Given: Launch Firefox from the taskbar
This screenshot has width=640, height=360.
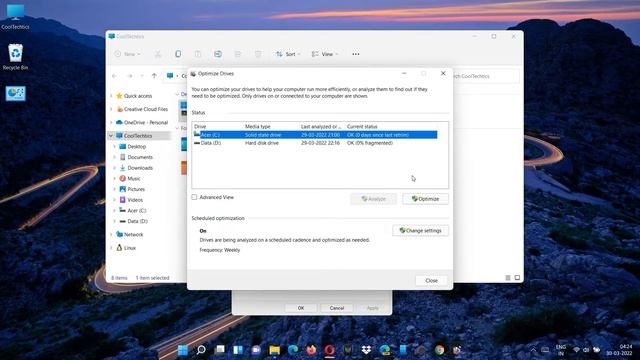Looking at the screenshot, I should pos(311,350).
